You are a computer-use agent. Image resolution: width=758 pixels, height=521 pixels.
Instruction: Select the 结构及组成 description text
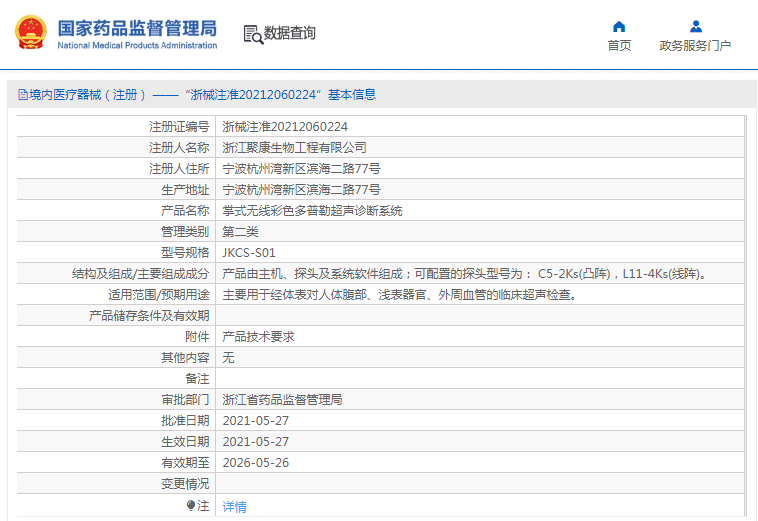coord(466,274)
